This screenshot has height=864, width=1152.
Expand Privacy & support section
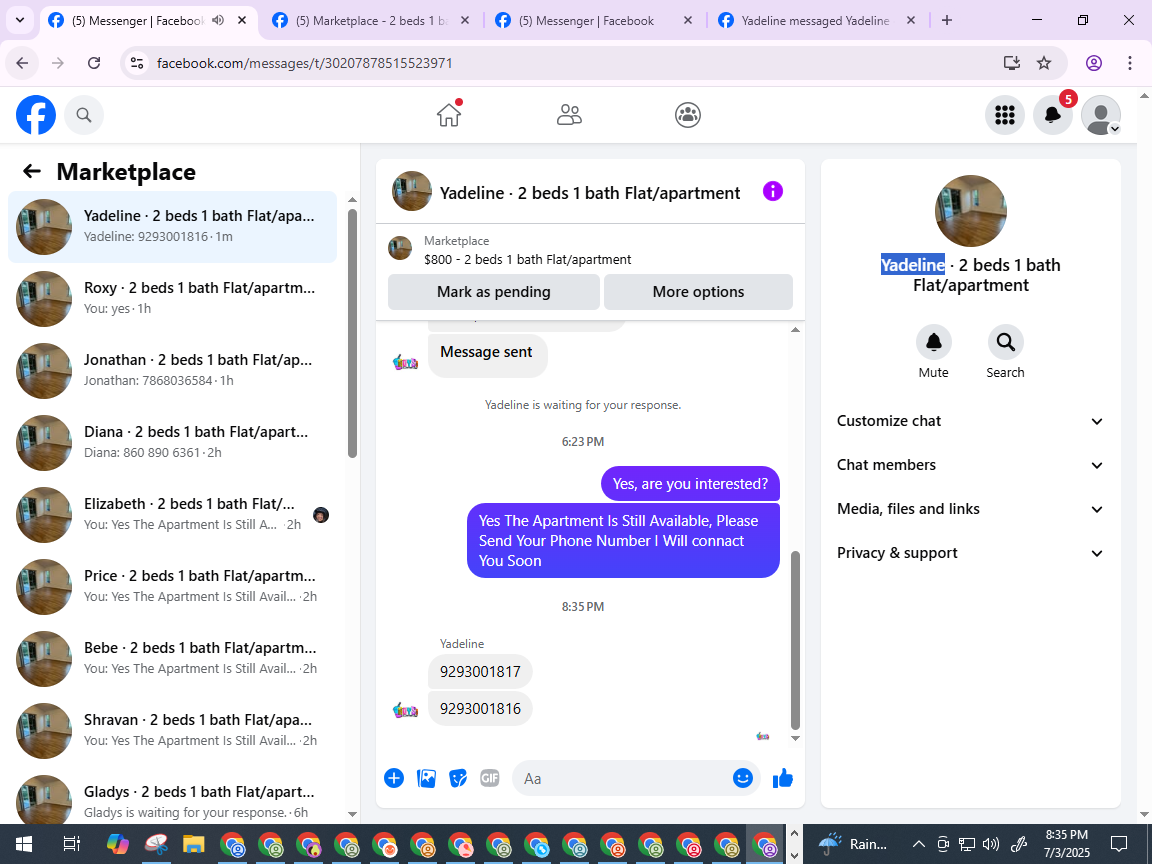[x=971, y=553]
